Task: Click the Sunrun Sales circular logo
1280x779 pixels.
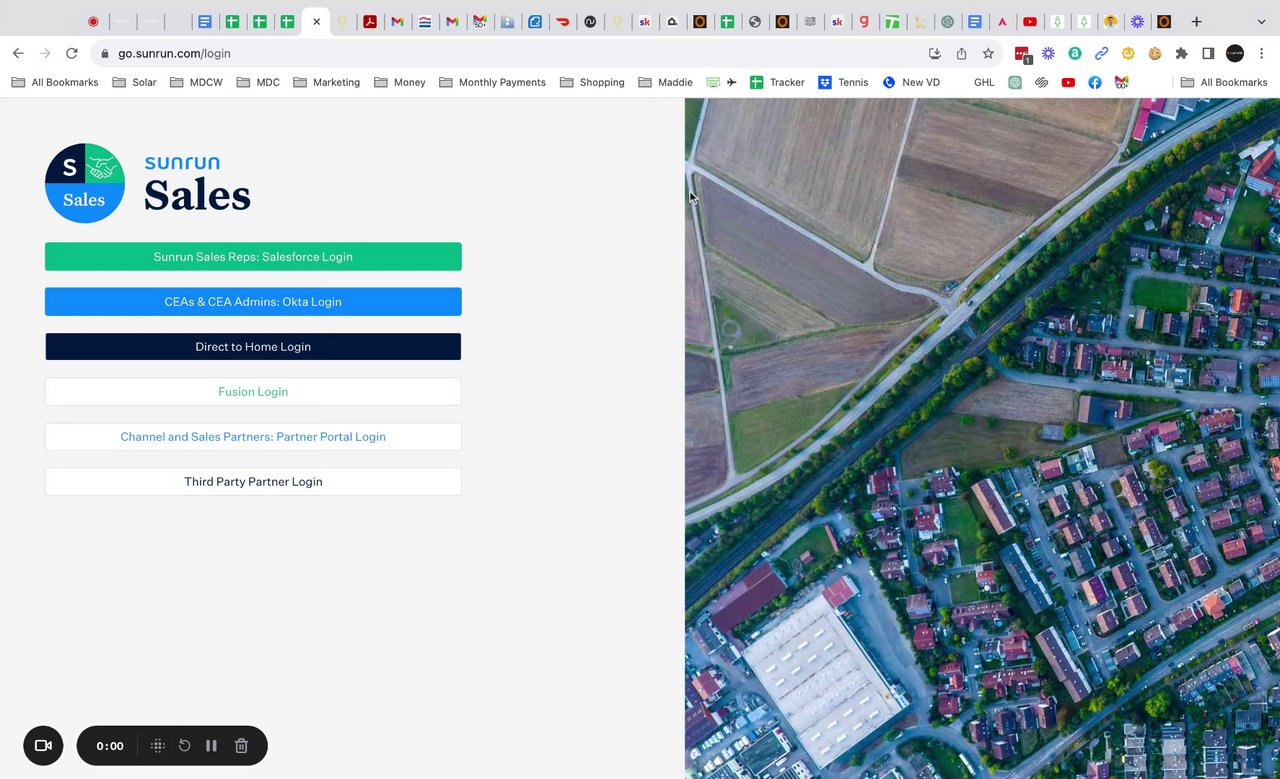Action: click(85, 183)
